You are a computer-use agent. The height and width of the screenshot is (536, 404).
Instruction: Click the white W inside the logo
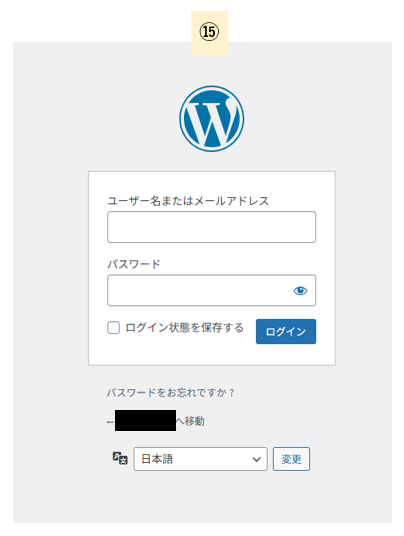click(x=212, y=119)
